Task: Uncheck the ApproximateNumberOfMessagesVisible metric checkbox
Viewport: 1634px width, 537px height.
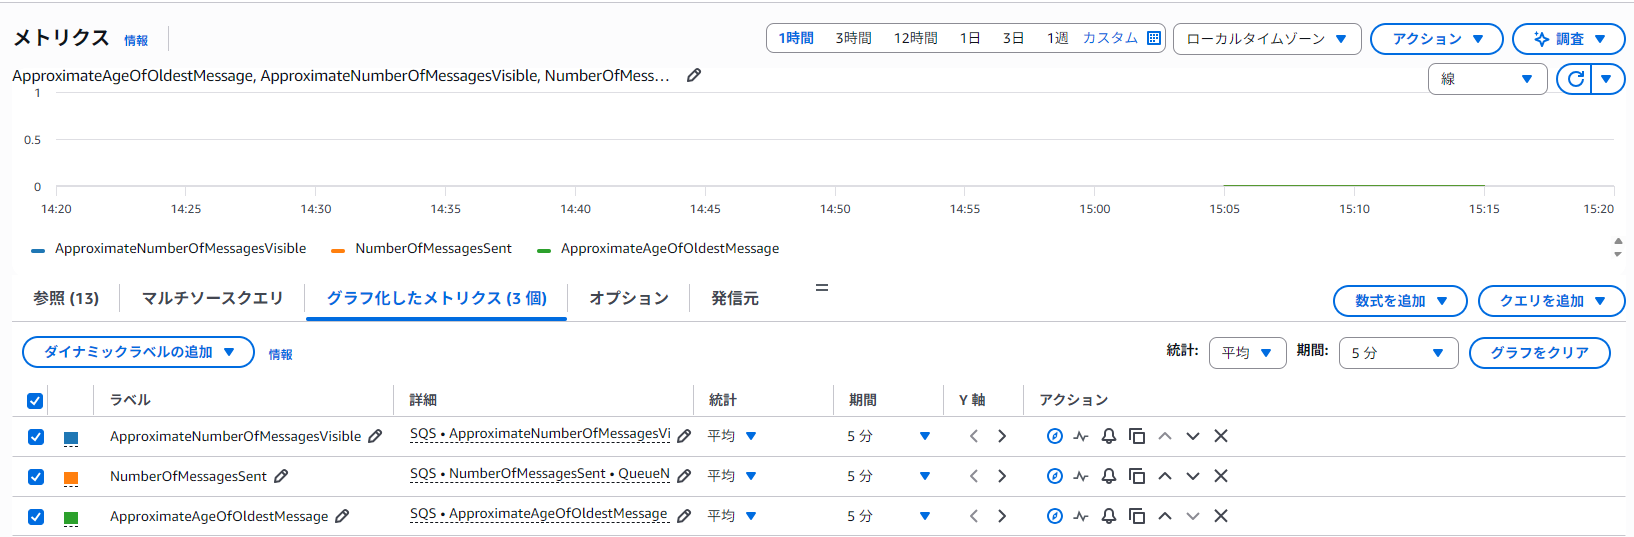Action: tap(36, 437)
